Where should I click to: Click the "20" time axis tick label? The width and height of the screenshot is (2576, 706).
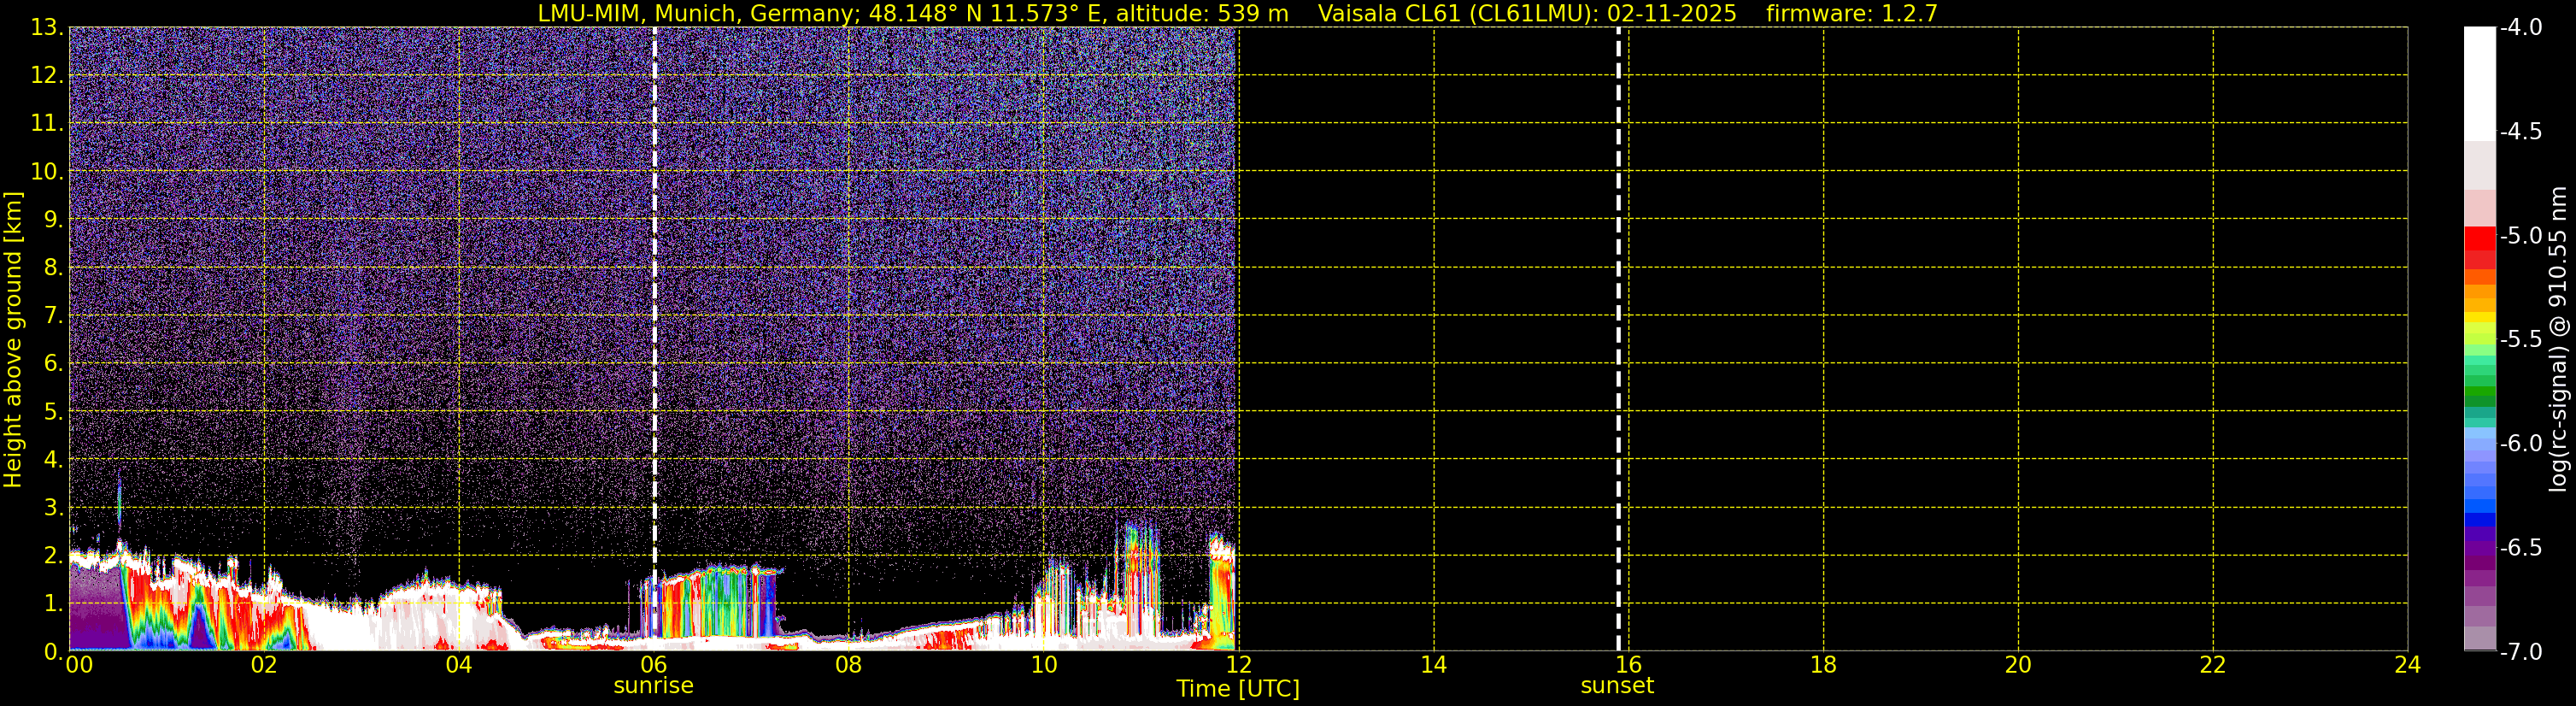click(x=2018, y=665)
